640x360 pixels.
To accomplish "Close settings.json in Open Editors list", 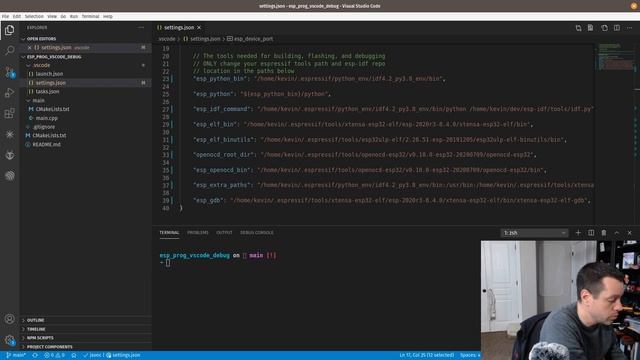I will [x=29, y=47].
